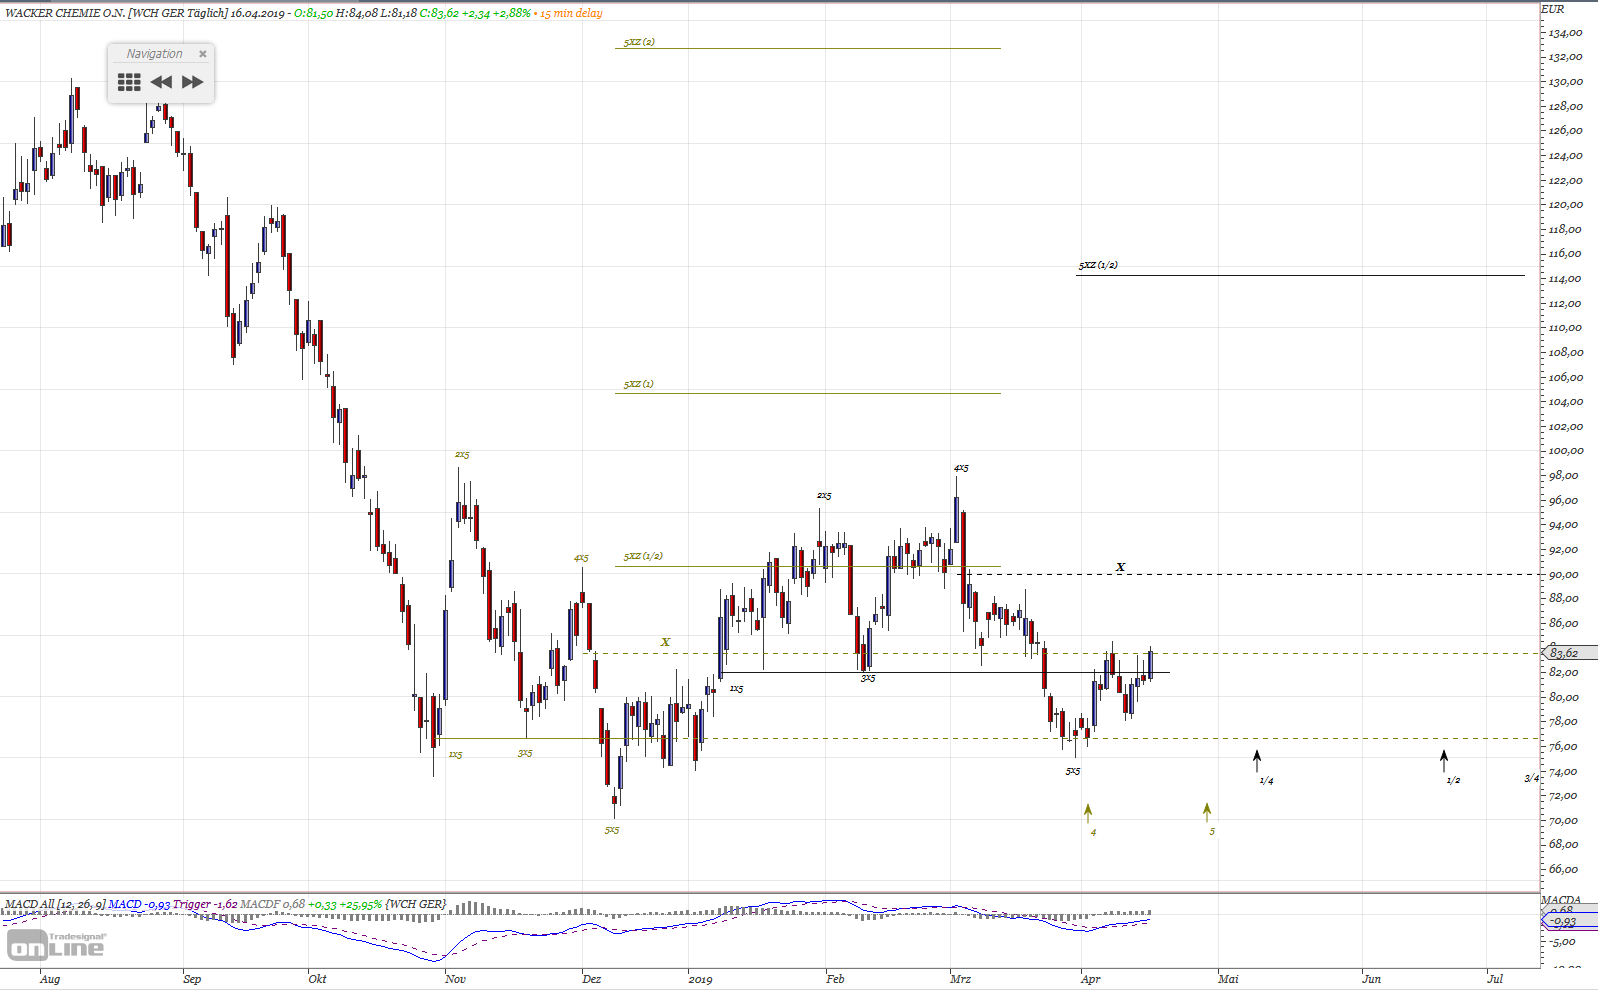
Task: Click the orange 15 min delay notice
Action: pos(571,13)
